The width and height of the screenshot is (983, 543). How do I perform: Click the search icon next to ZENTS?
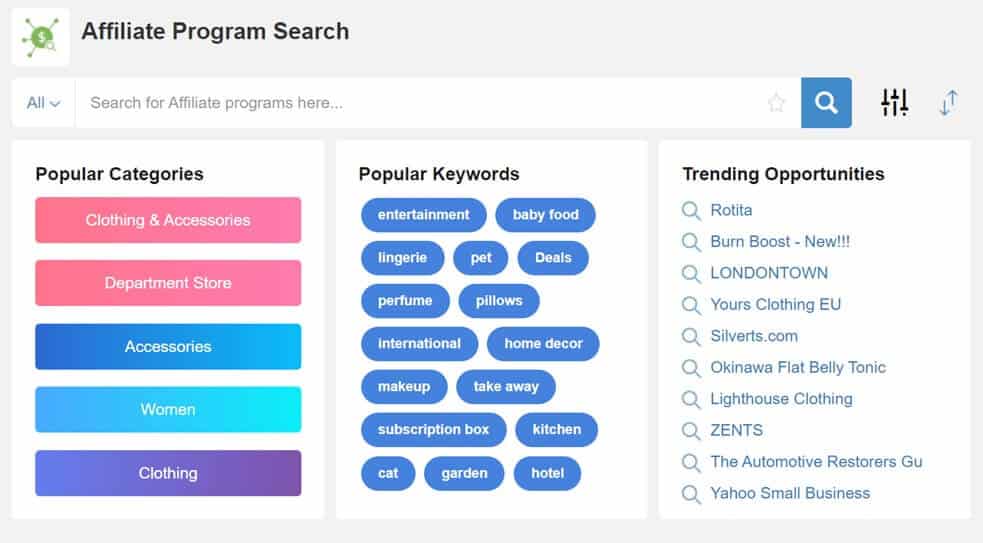tap(691, 431)
